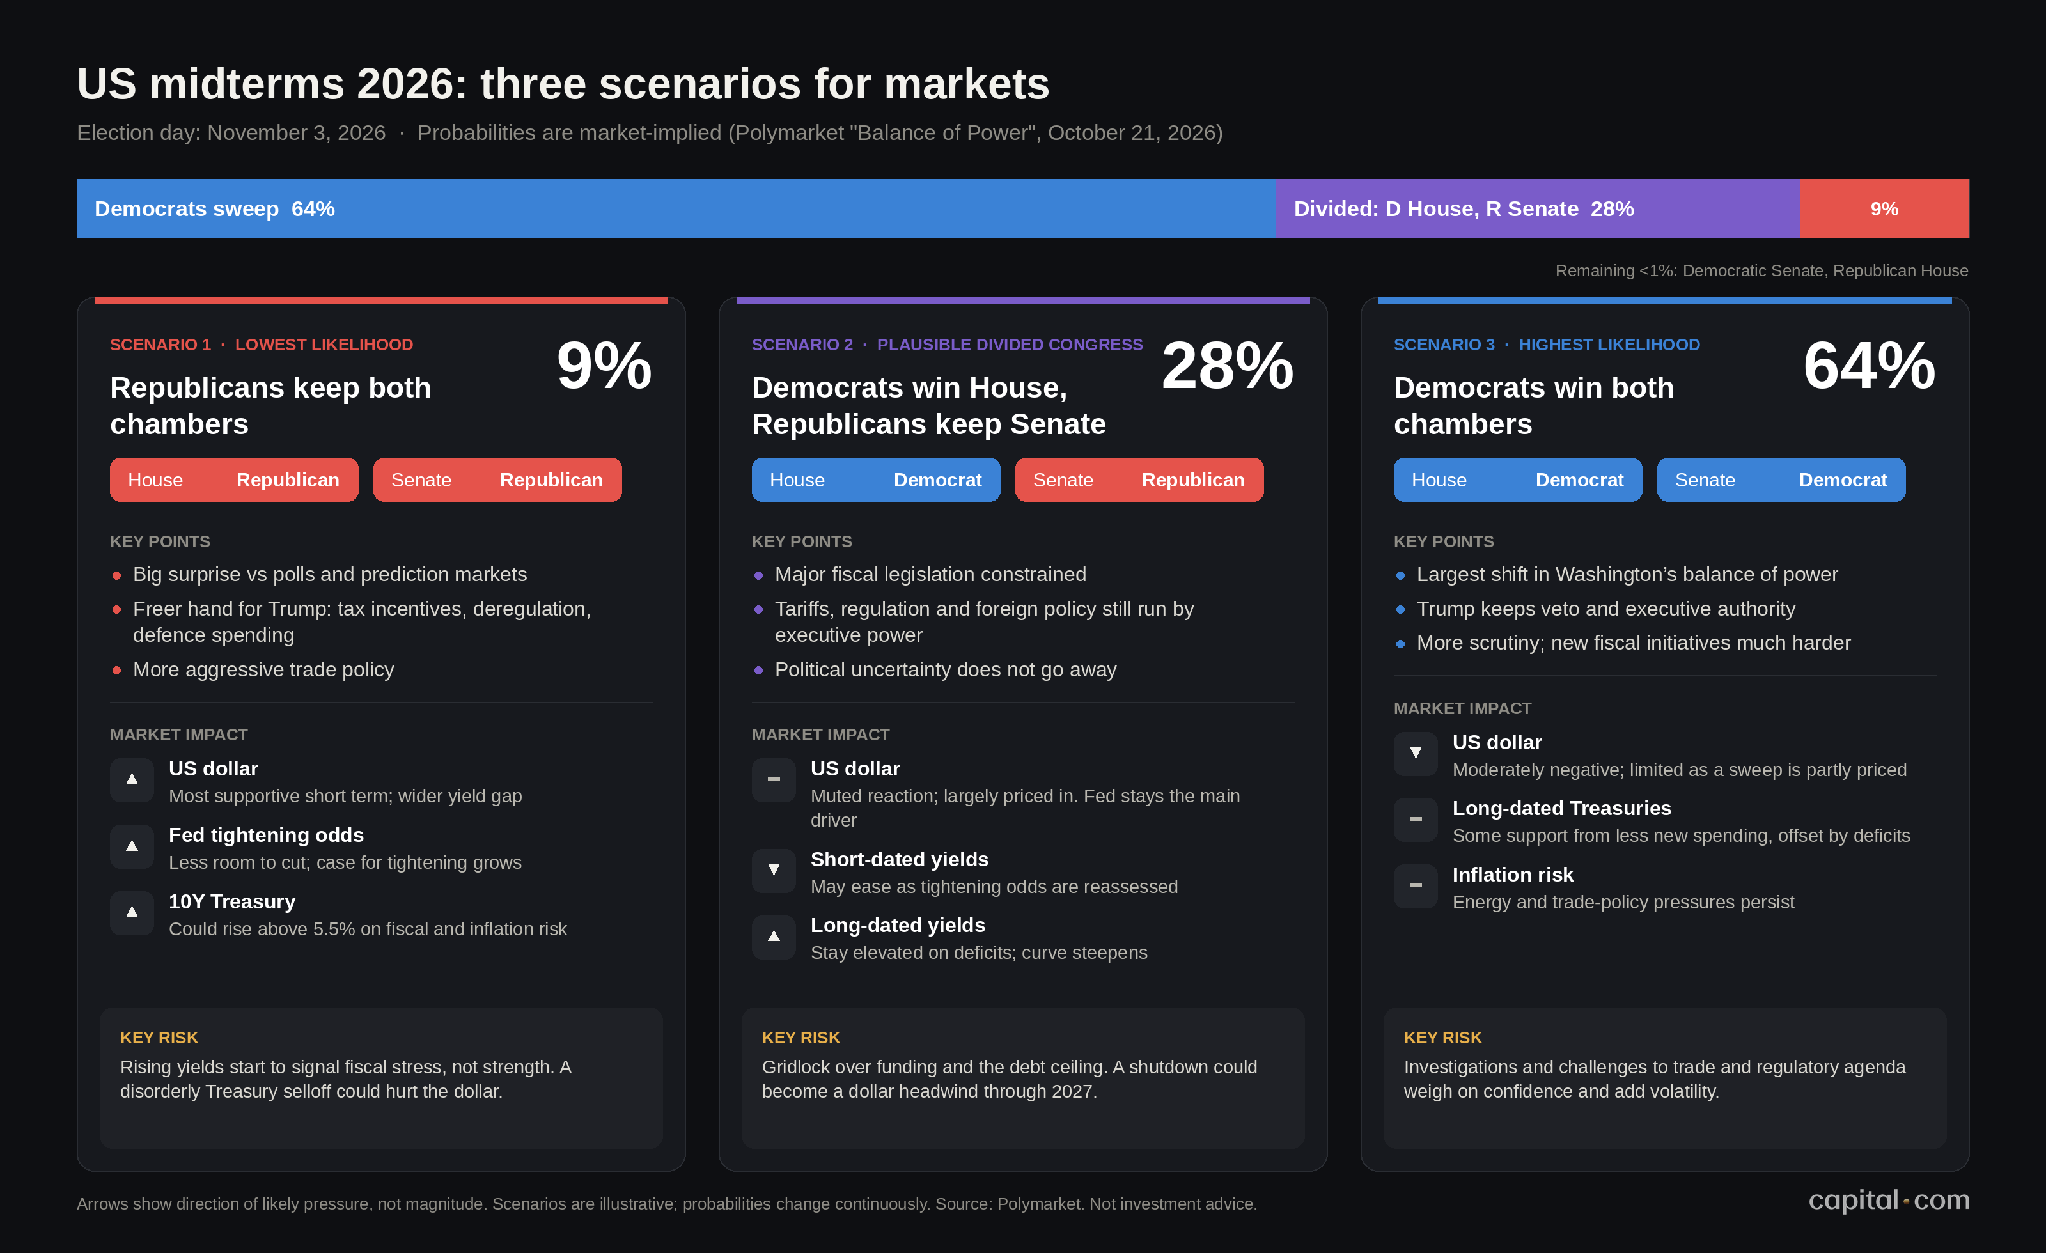Click the title 'Republicans keep both chambers'

point(271,406)
